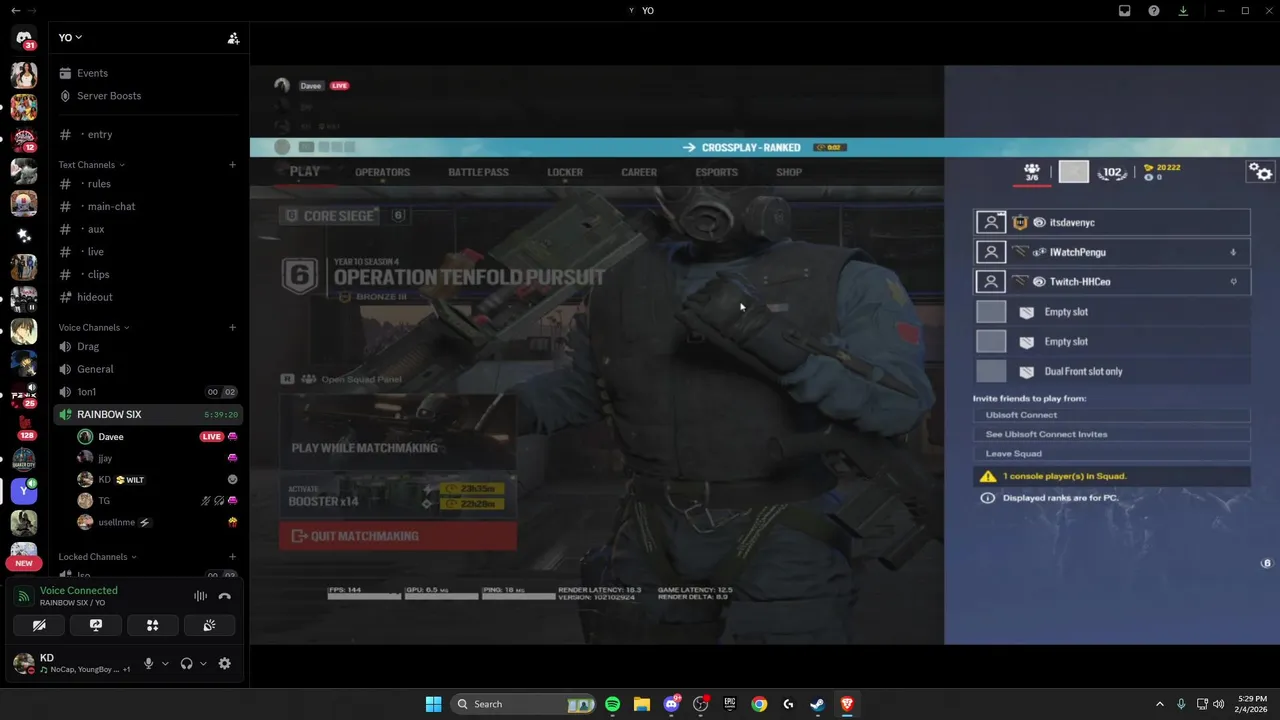Open Brave browser from the taskbar
This screenshot has width=1280, height=720.
[x=847, y=704]
